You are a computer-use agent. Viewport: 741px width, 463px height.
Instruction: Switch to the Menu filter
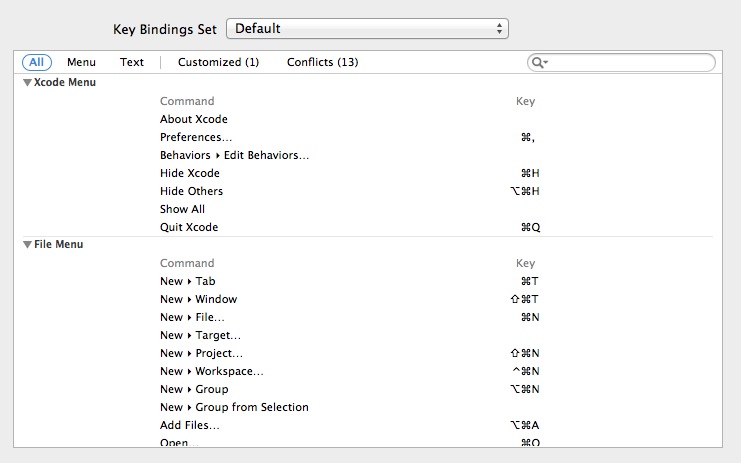[81, 62]
